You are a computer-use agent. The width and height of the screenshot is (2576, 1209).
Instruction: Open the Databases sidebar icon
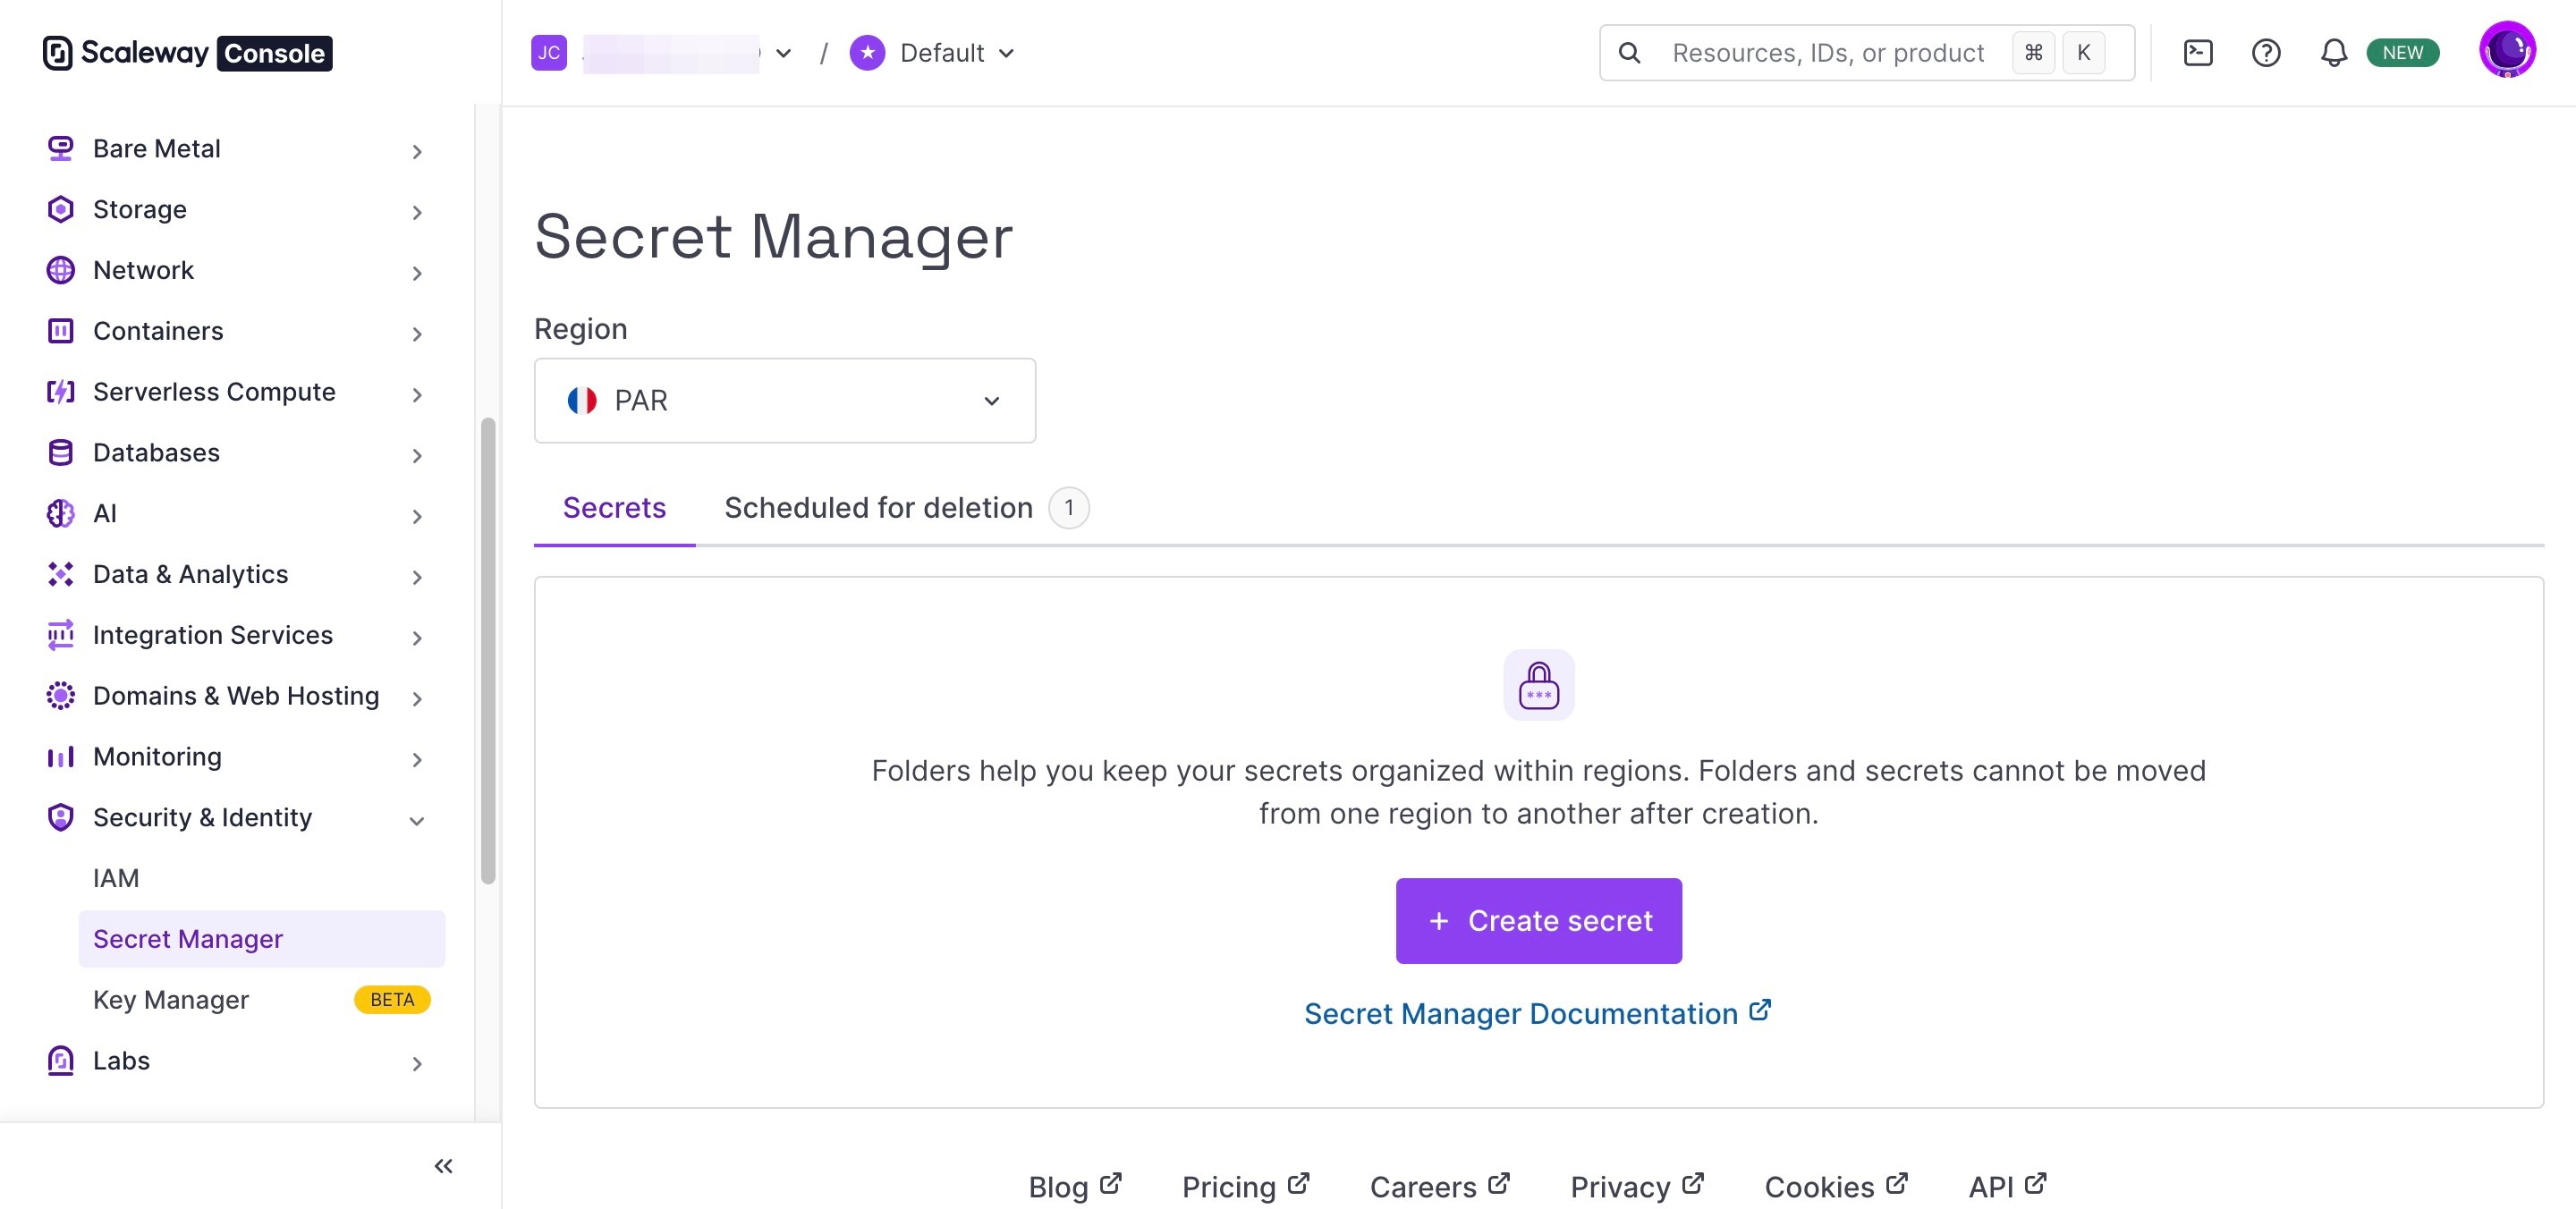61,453
